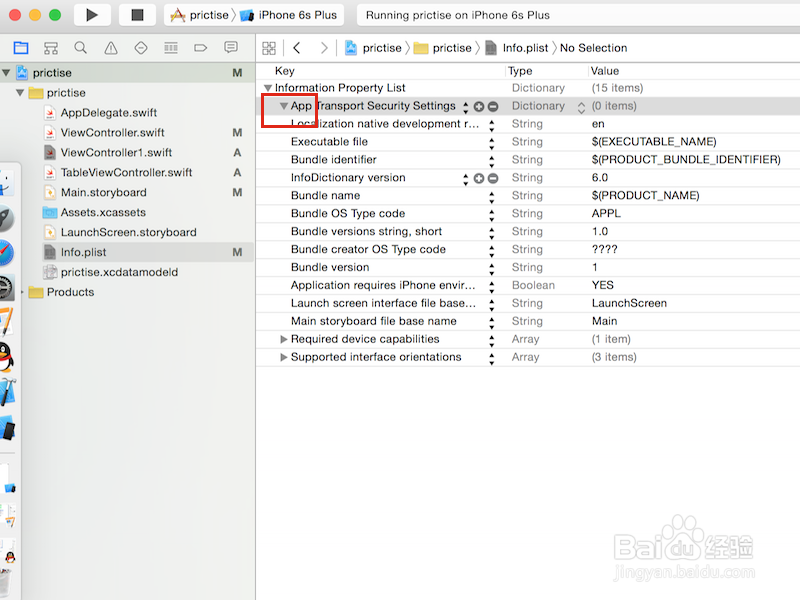Click the YES boolean value
Screen dimensions: 800x600
pyautogui.click(x=603, y=285)
